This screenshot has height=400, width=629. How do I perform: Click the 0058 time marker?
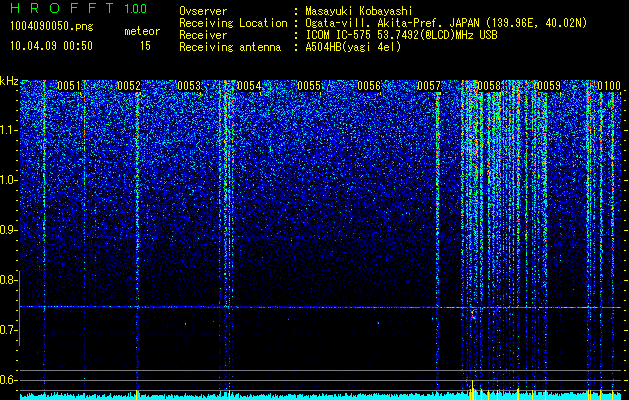tap(489, 86)
